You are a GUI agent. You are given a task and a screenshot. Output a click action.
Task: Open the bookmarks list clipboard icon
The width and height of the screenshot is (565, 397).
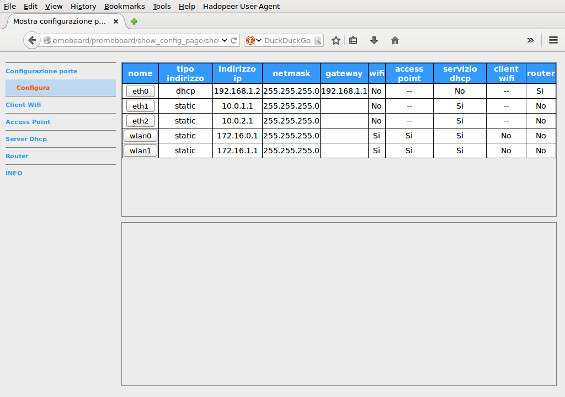353,40
